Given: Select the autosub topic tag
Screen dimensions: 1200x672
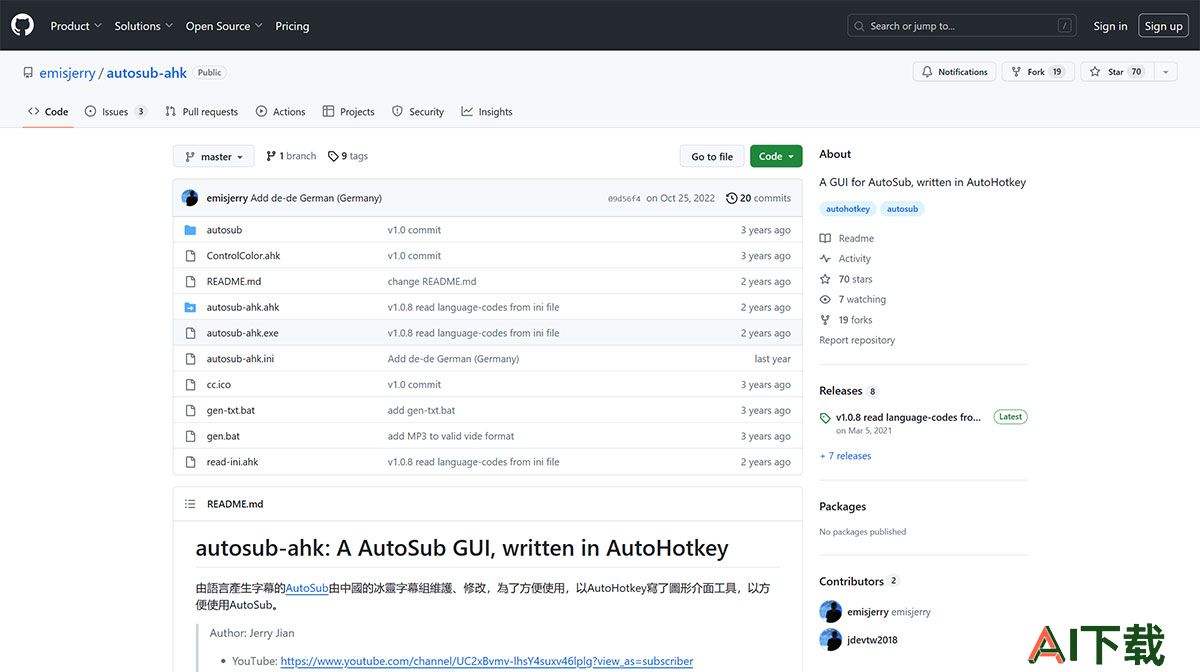Looking at the screenshot, I should click(902, 209).
